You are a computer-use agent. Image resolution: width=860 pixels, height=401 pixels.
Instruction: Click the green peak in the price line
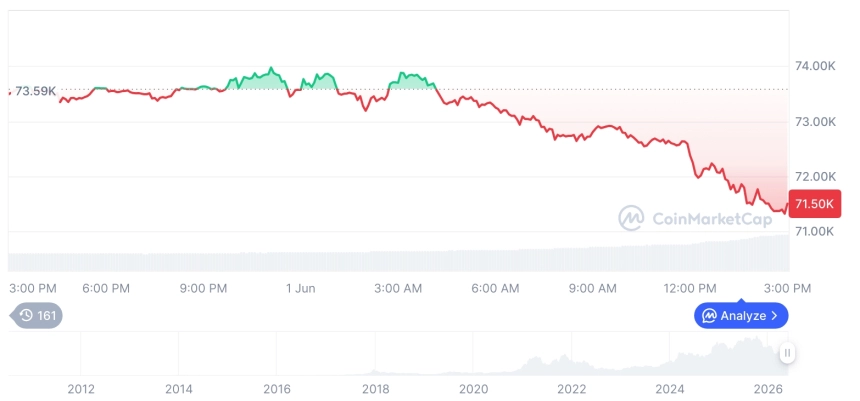271,69
